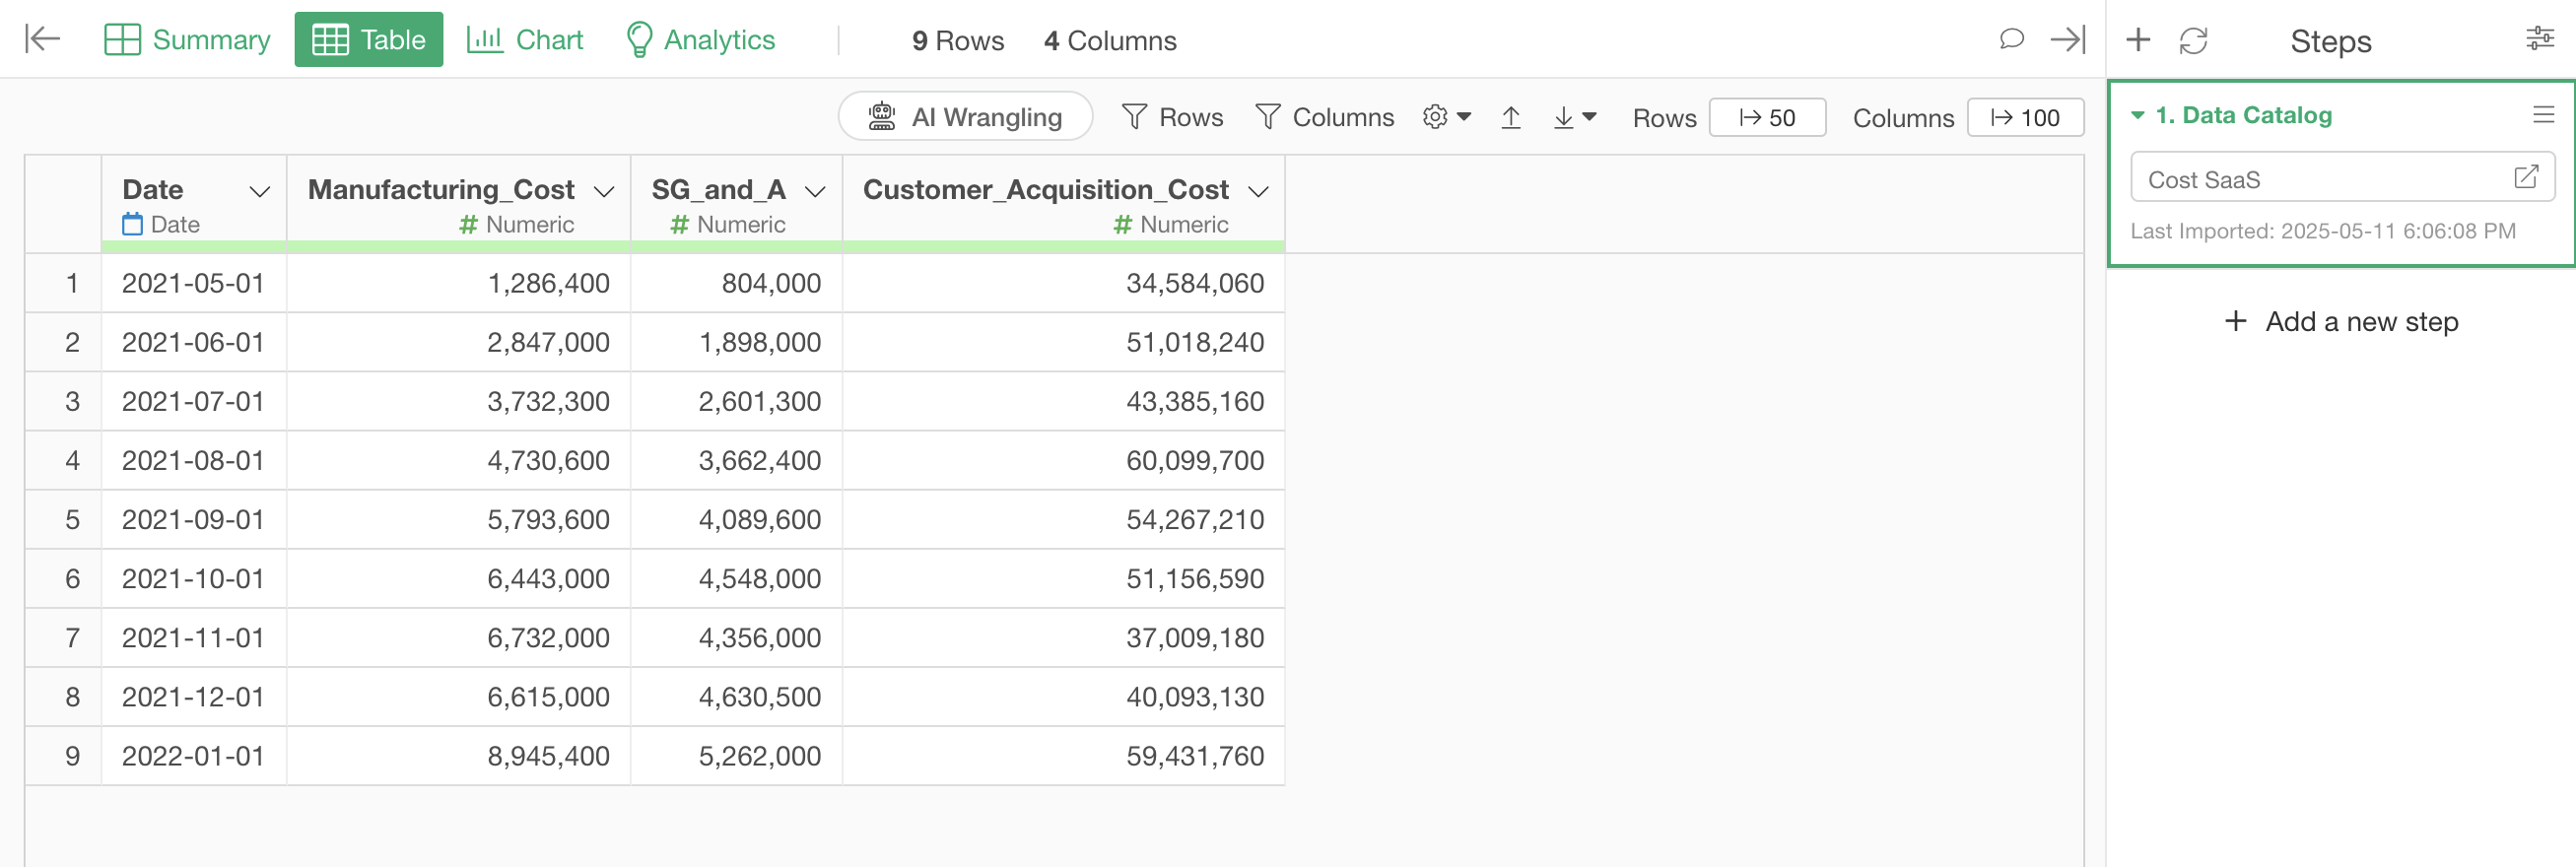Click row number 9
Screen dimensions: 2576x867
72,755
